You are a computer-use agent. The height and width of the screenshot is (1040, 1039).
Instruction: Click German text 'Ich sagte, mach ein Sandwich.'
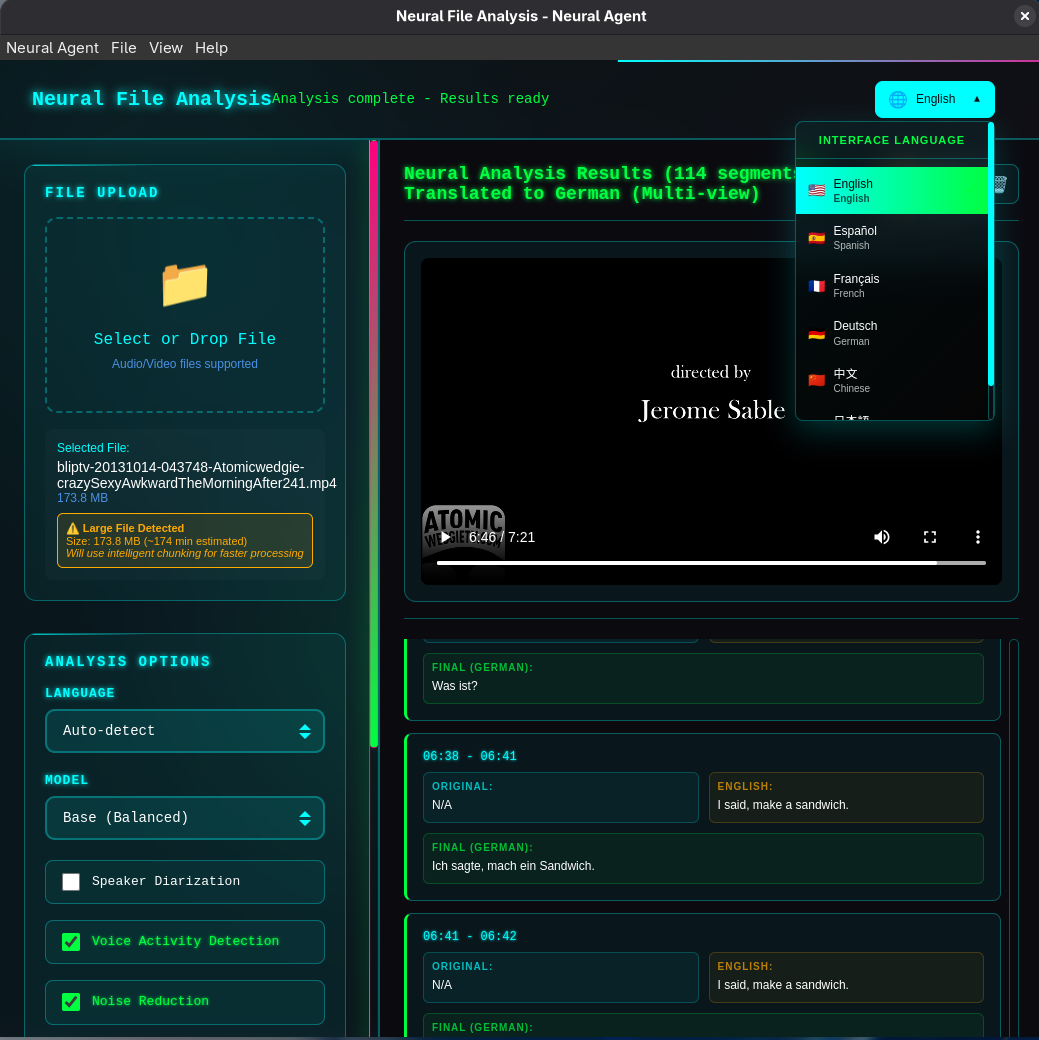click(x=513, y=866)
